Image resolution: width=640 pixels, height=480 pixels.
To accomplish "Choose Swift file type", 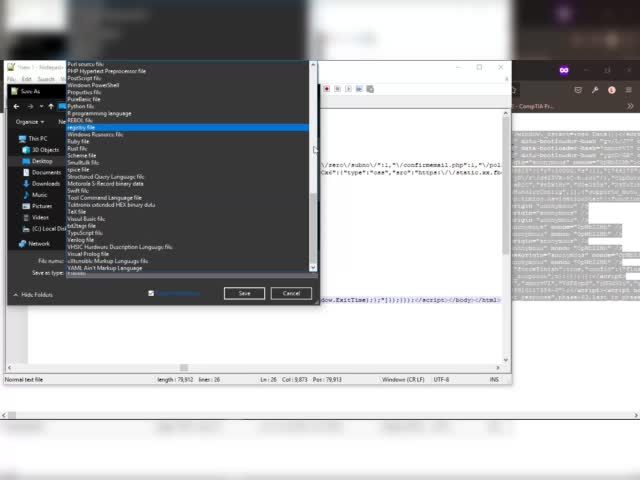I will [x=187, y=191].
